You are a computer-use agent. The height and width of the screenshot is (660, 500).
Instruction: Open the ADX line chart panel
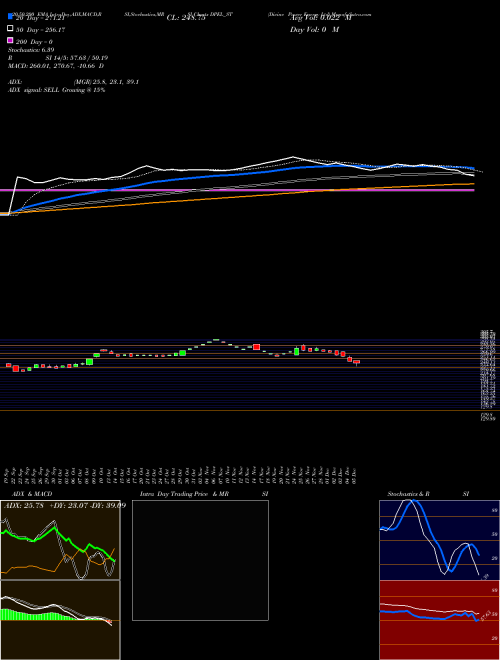click(60, 540)
